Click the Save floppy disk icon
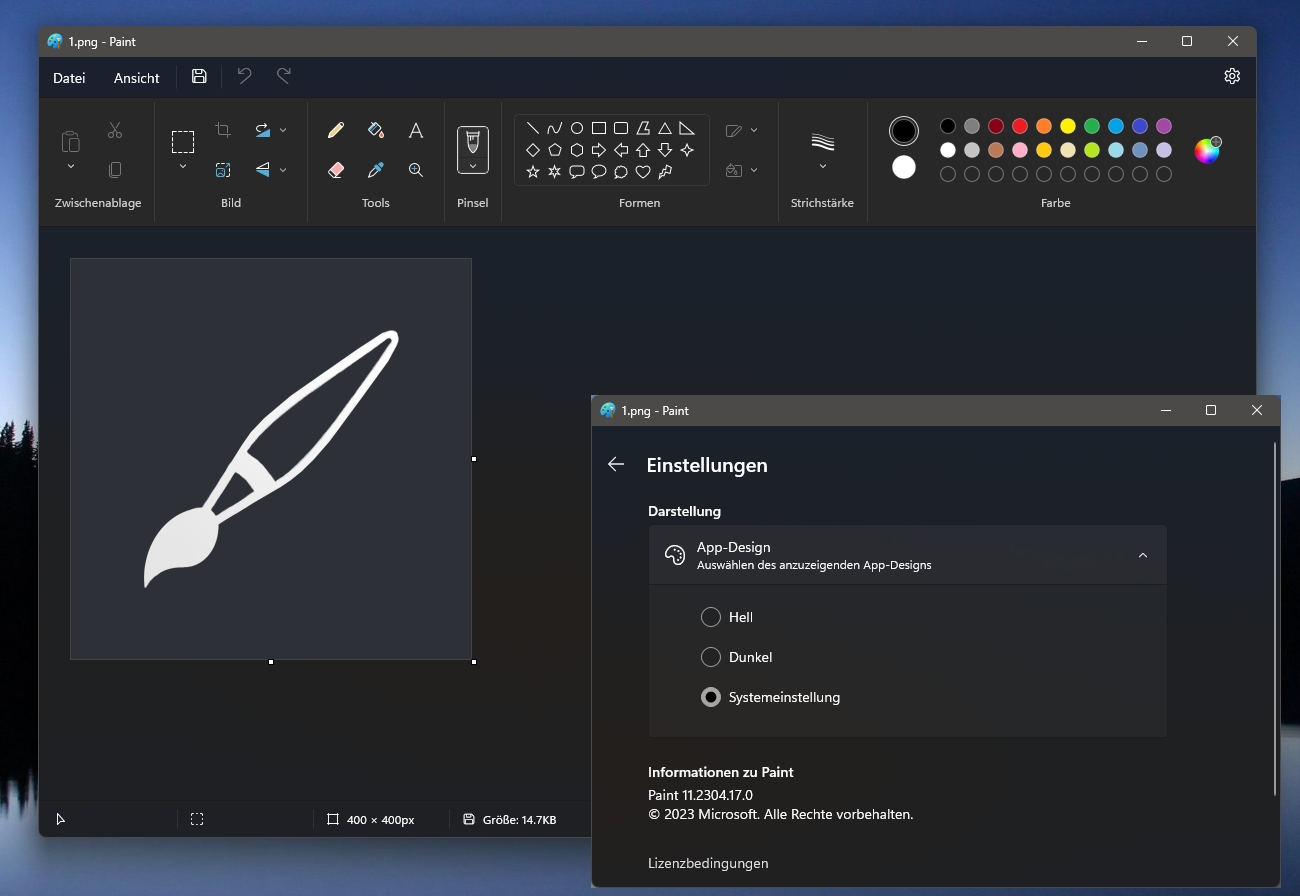Viewport: 1300px width, 896px height. 199,76
